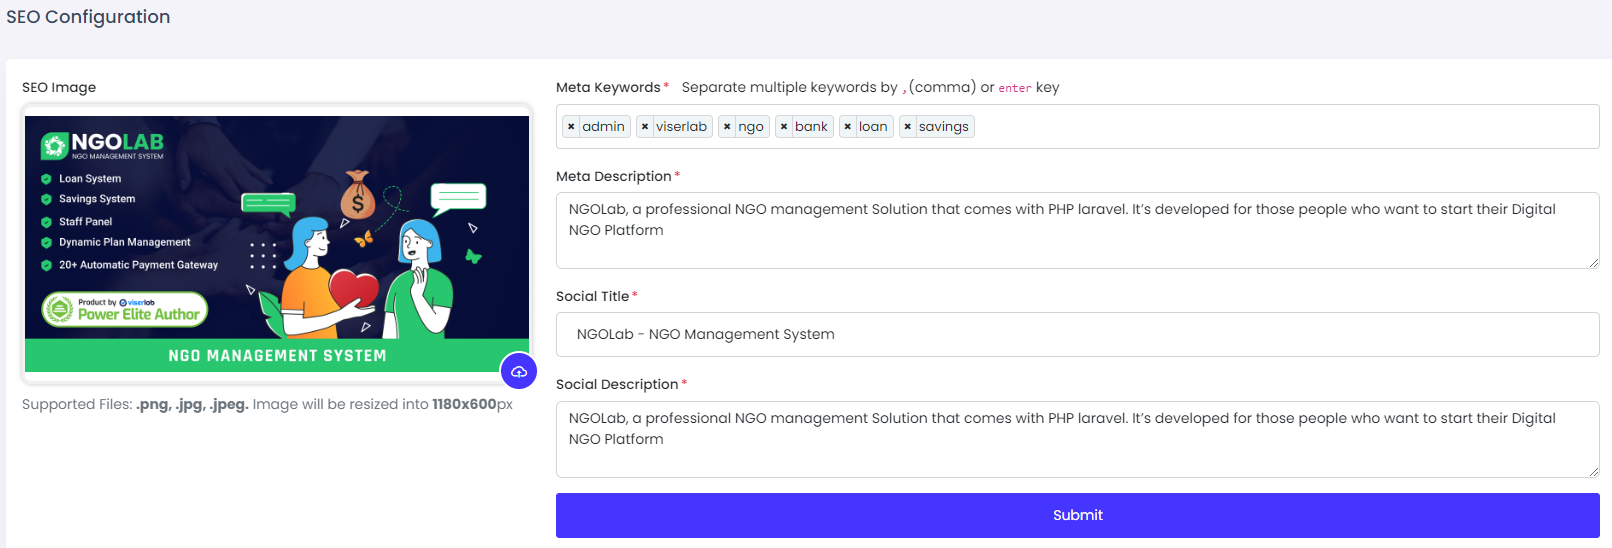
Task: Focus the Meta Keywords input after the tags
Action: click(1280, 127)
